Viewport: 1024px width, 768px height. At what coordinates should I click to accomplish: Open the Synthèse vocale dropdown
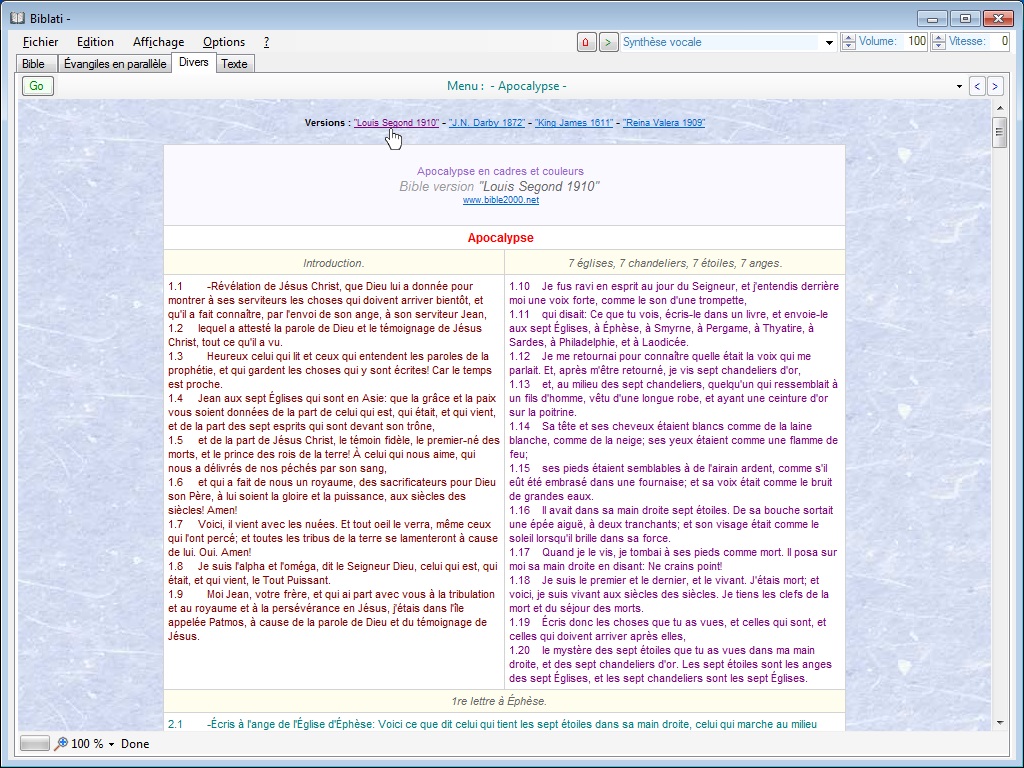tap(829, 42)
